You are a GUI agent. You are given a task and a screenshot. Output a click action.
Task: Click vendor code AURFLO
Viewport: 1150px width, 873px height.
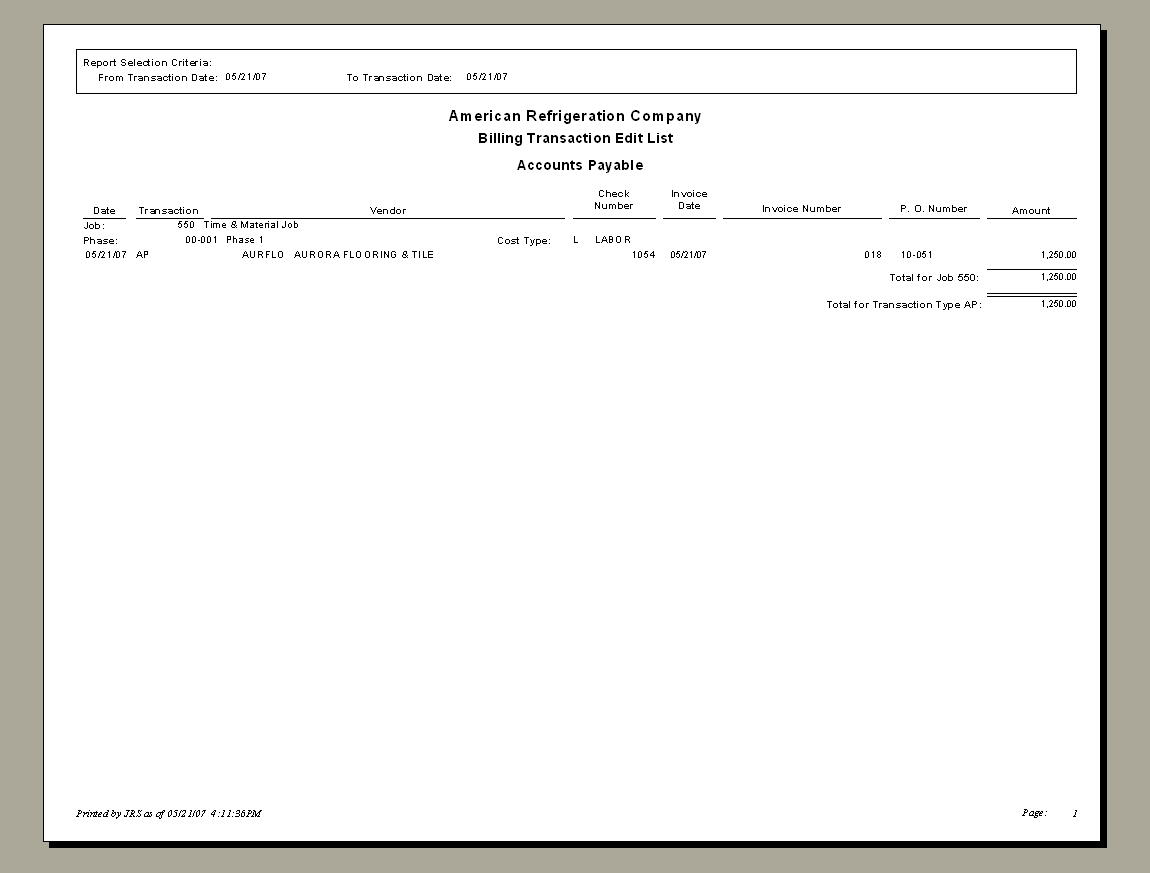click(263, 255)
